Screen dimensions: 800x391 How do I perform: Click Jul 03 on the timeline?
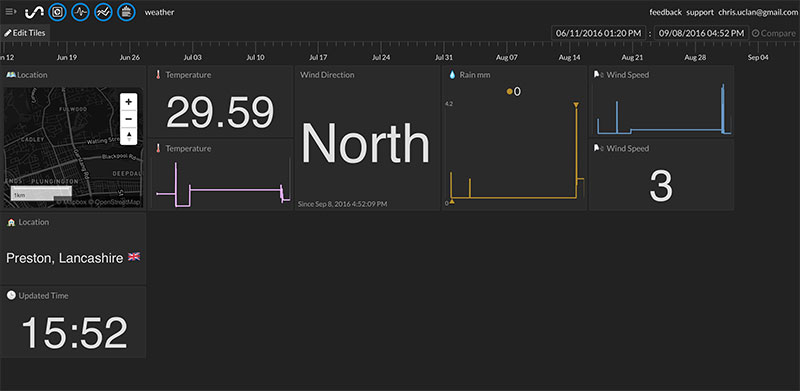pos(192,58)
